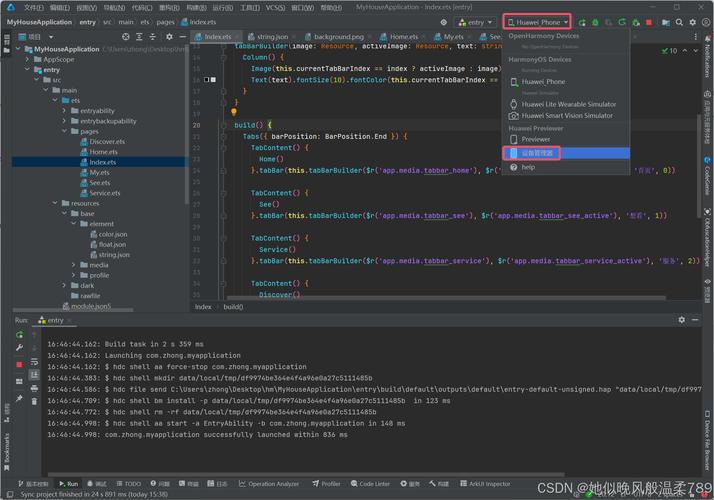
Task: Open the project view mode dropdown arrow
Action: 51,37
